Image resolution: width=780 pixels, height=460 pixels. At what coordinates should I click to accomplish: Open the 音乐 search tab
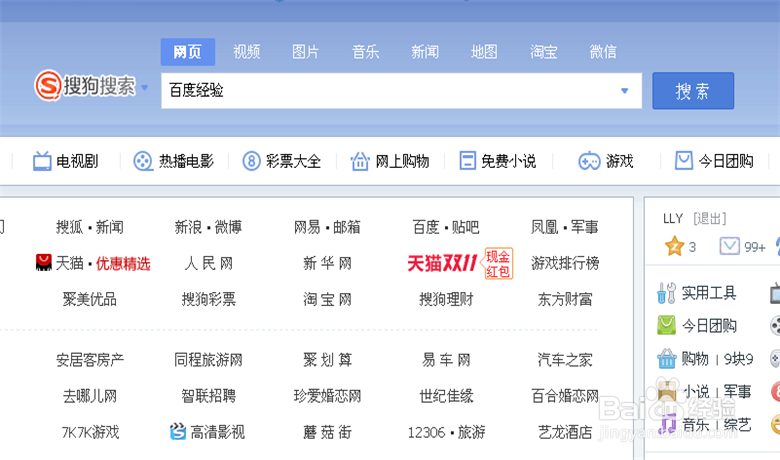[x=366, y=52]
